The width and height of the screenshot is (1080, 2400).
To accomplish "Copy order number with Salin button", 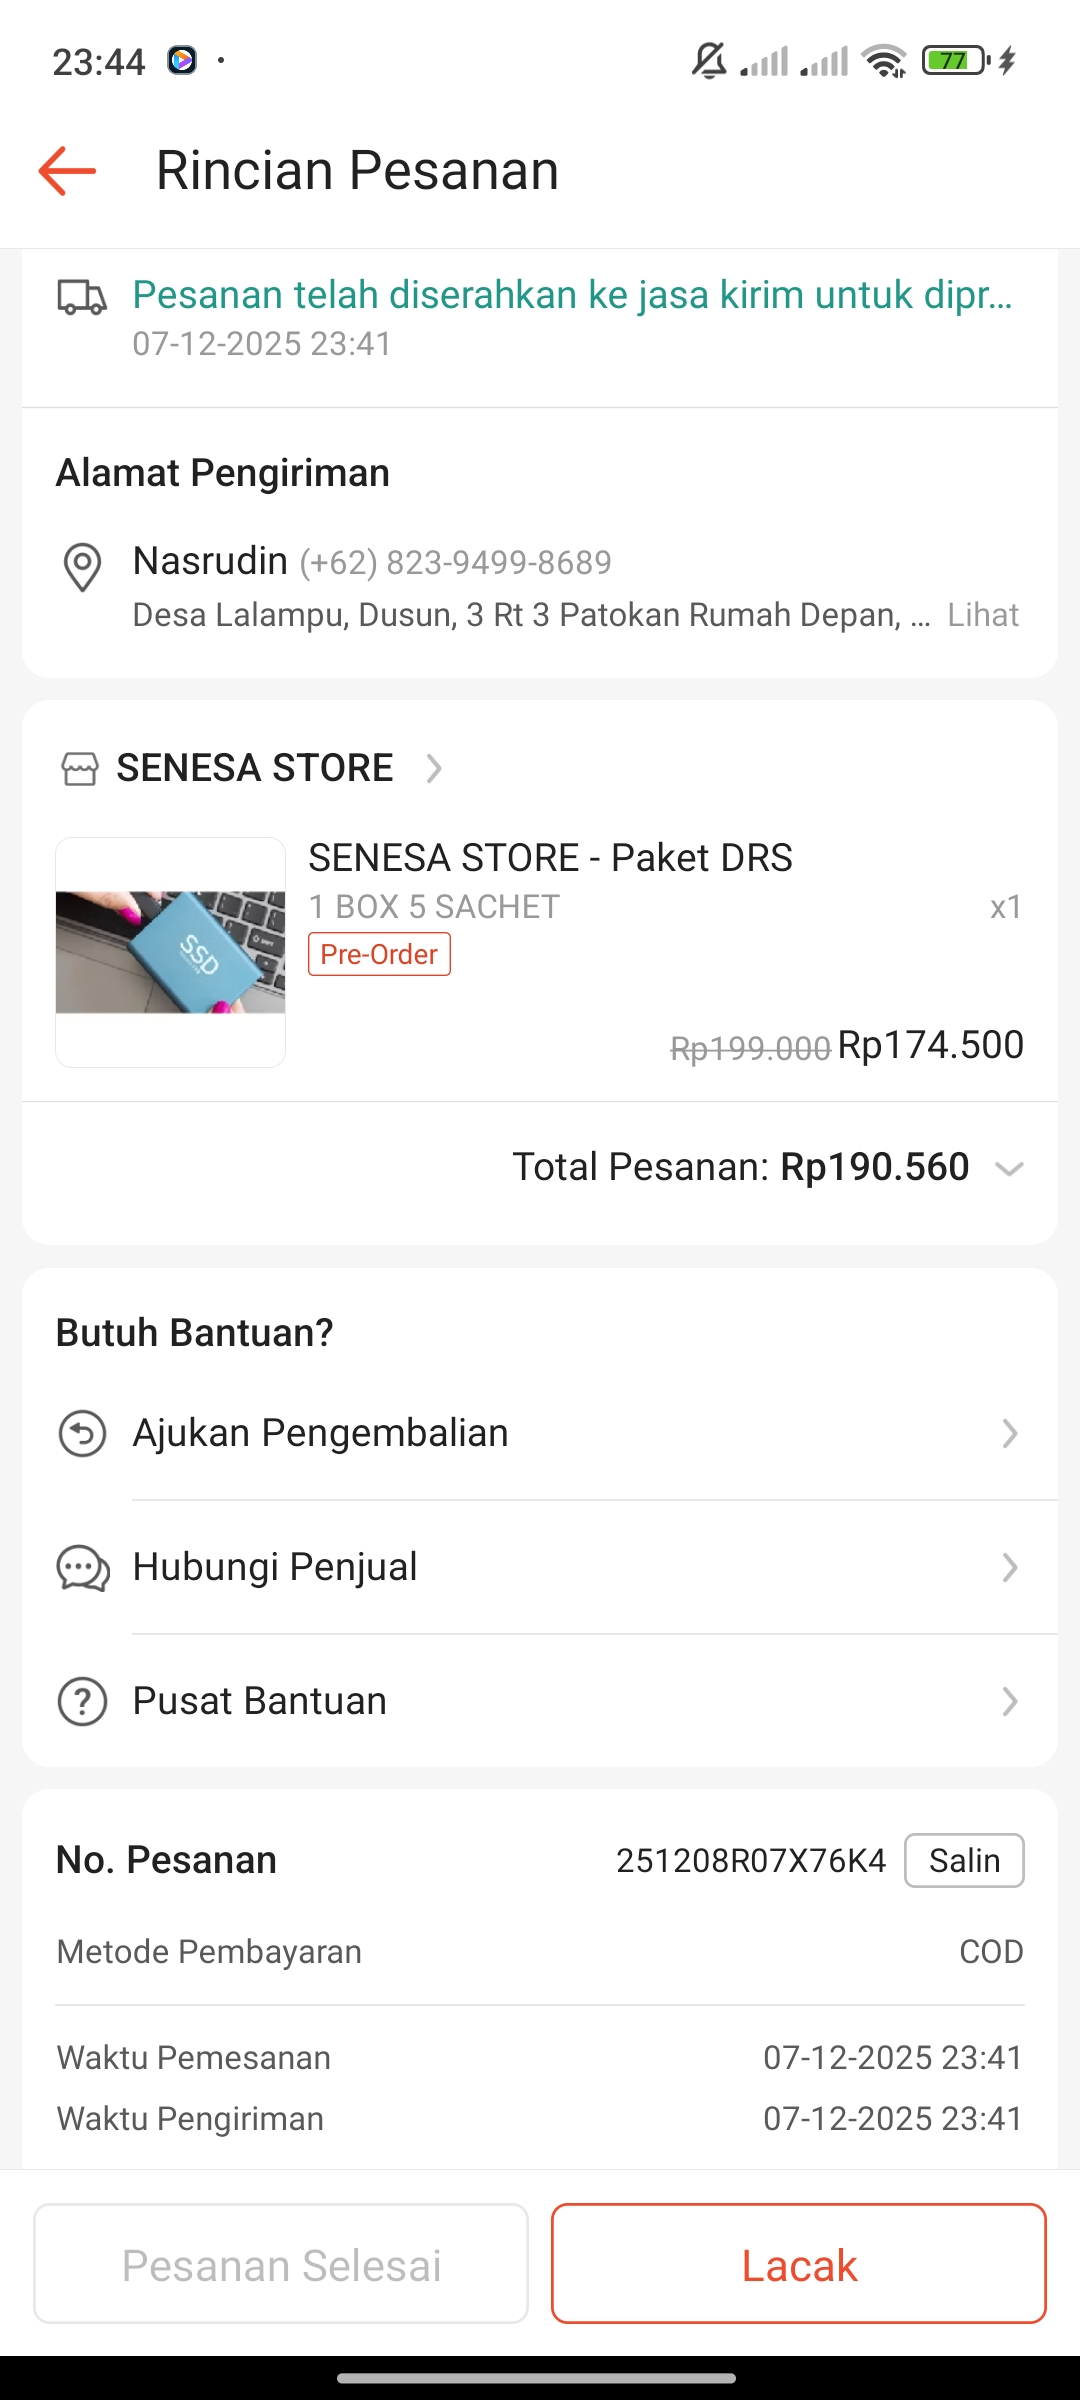I will point(964,1861).
